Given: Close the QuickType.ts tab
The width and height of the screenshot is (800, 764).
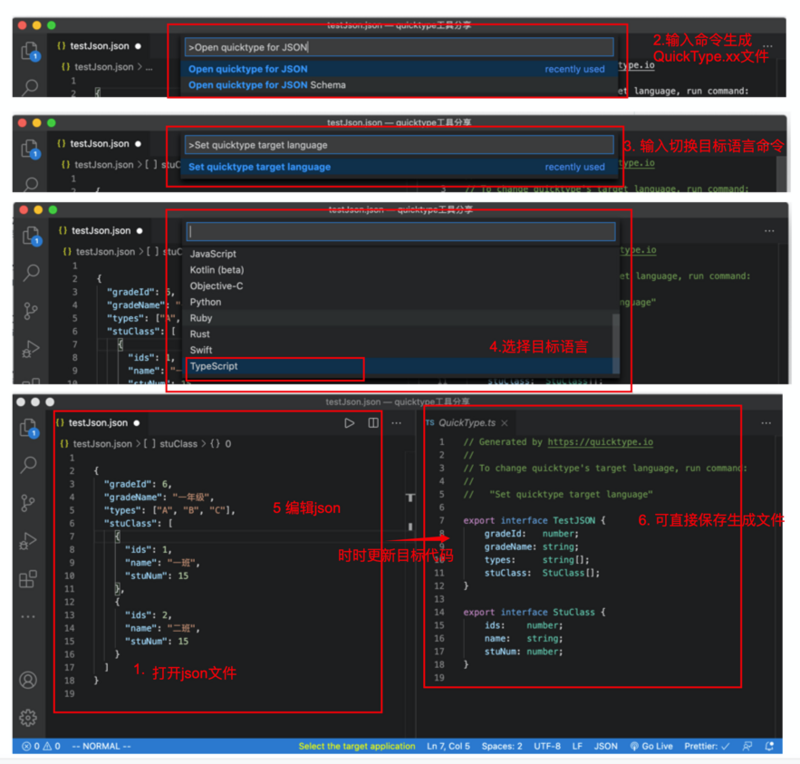Looking at the screenshot, I should (504, 423).
